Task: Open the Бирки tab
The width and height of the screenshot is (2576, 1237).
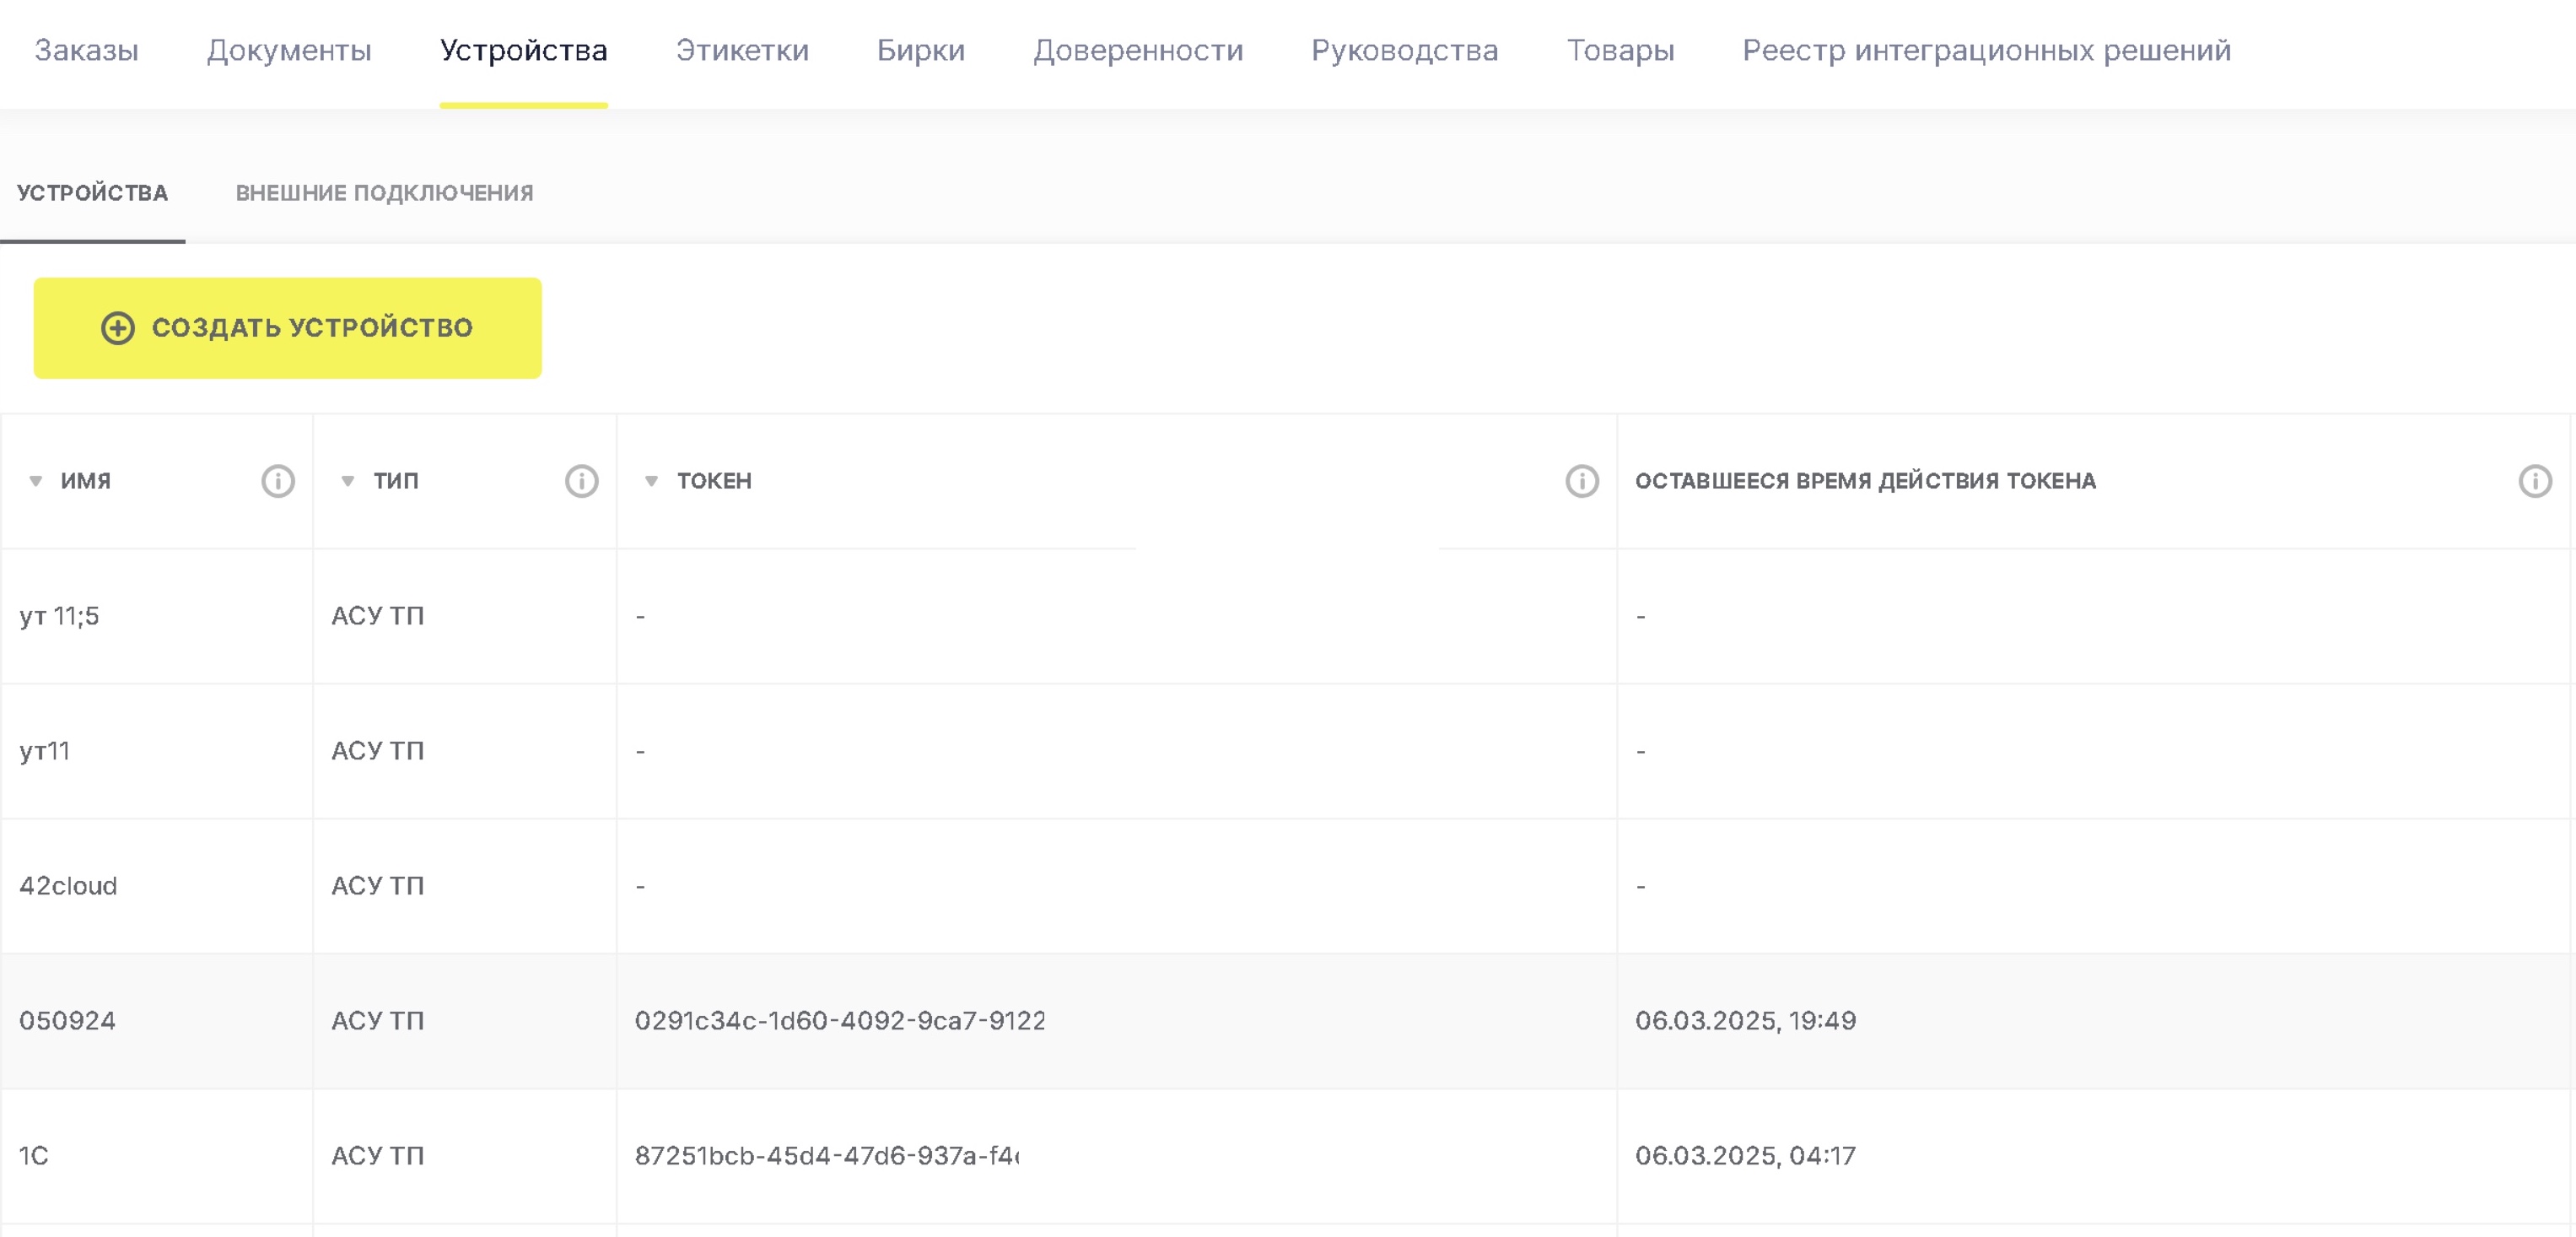Action: [x=921, y=50]
